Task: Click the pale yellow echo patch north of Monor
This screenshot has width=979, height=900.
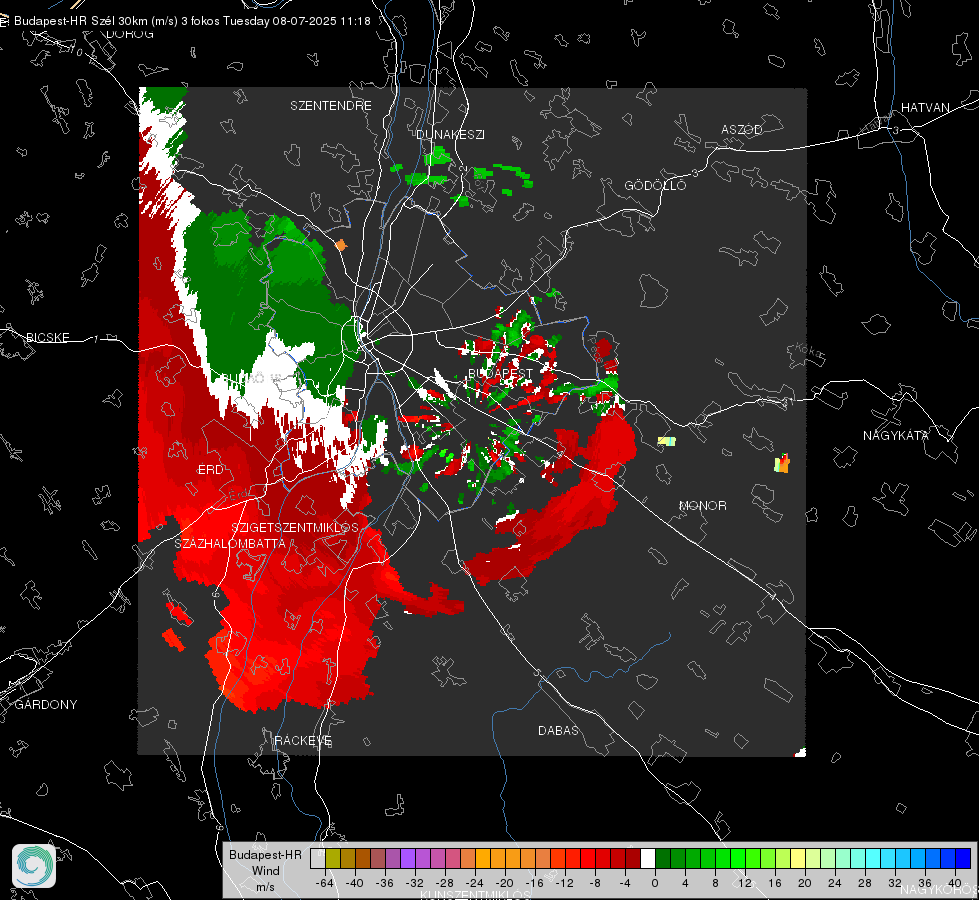Action: point(667,442)
